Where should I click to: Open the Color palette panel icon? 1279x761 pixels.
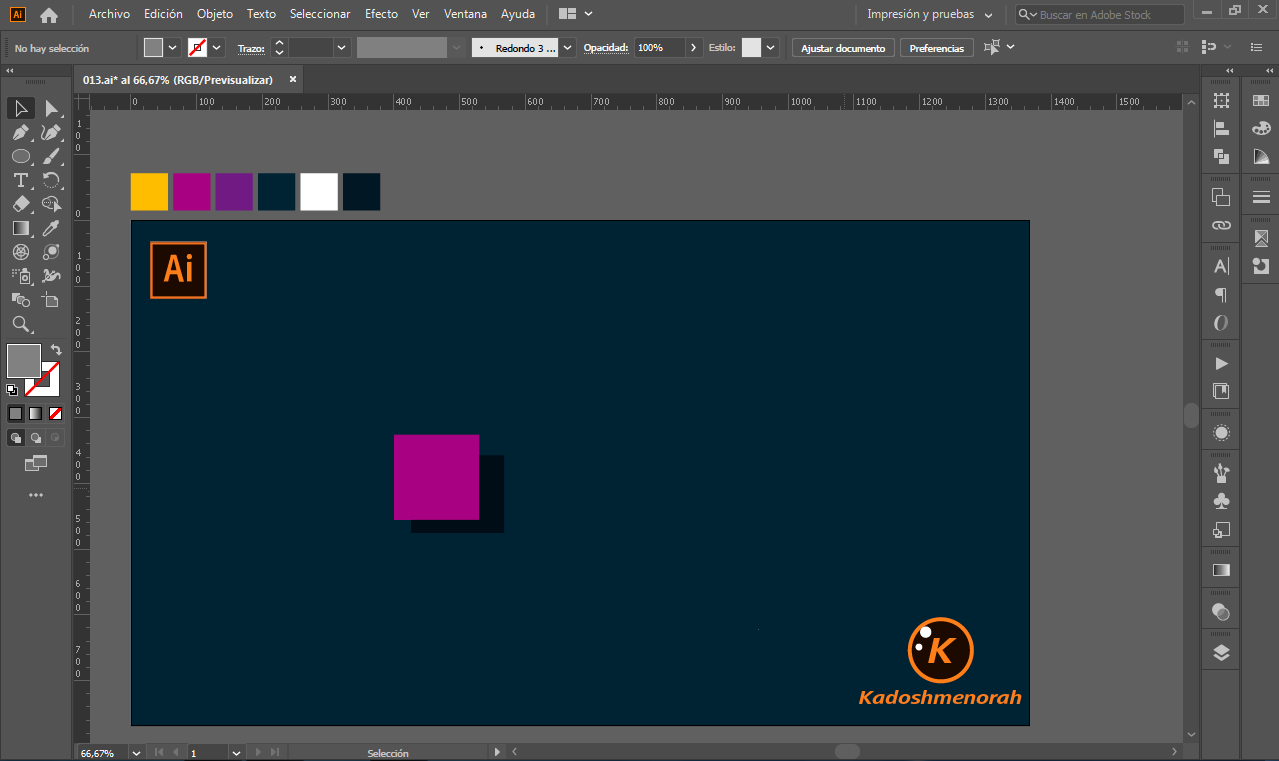[1261, 129]
